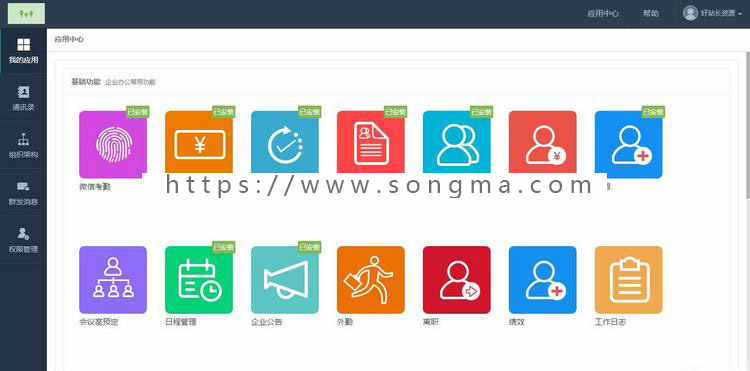
Task: Open the 微信考勤 fingerprint app tile
Action: (x=113, y=144)
